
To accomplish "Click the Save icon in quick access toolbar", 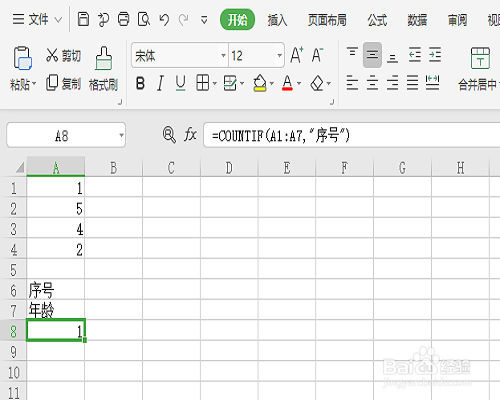I will pos(83,19).
